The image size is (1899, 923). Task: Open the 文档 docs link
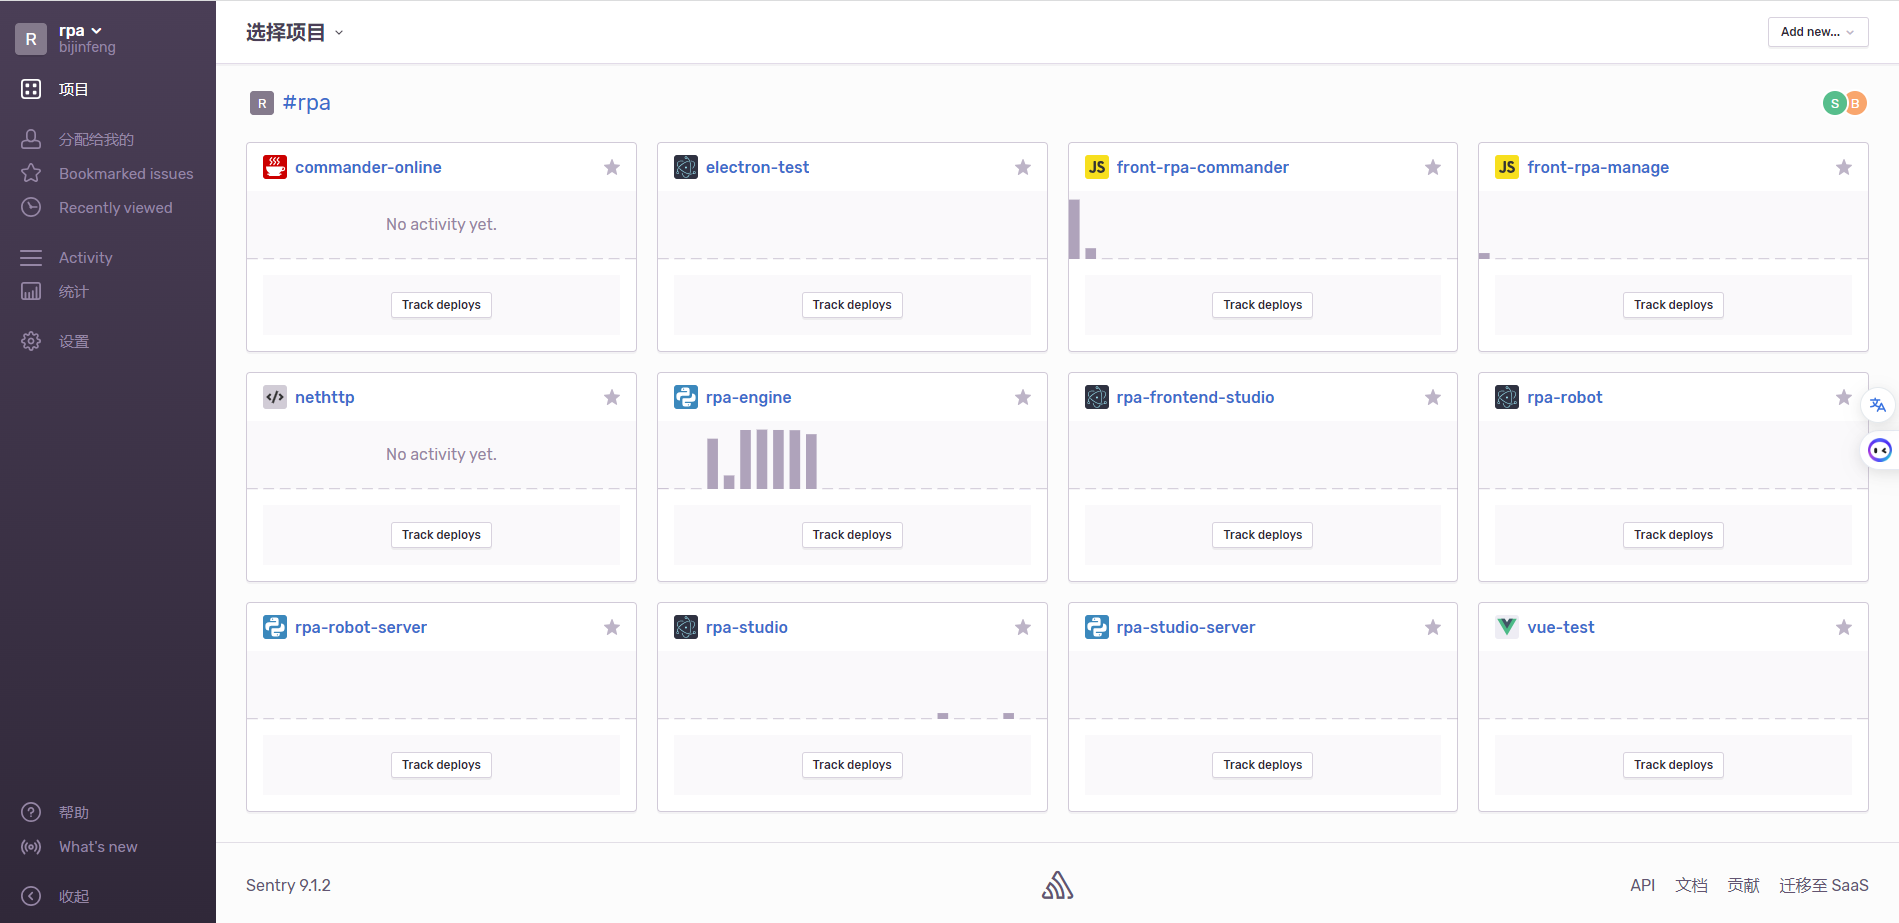[x=1692, y=885]
